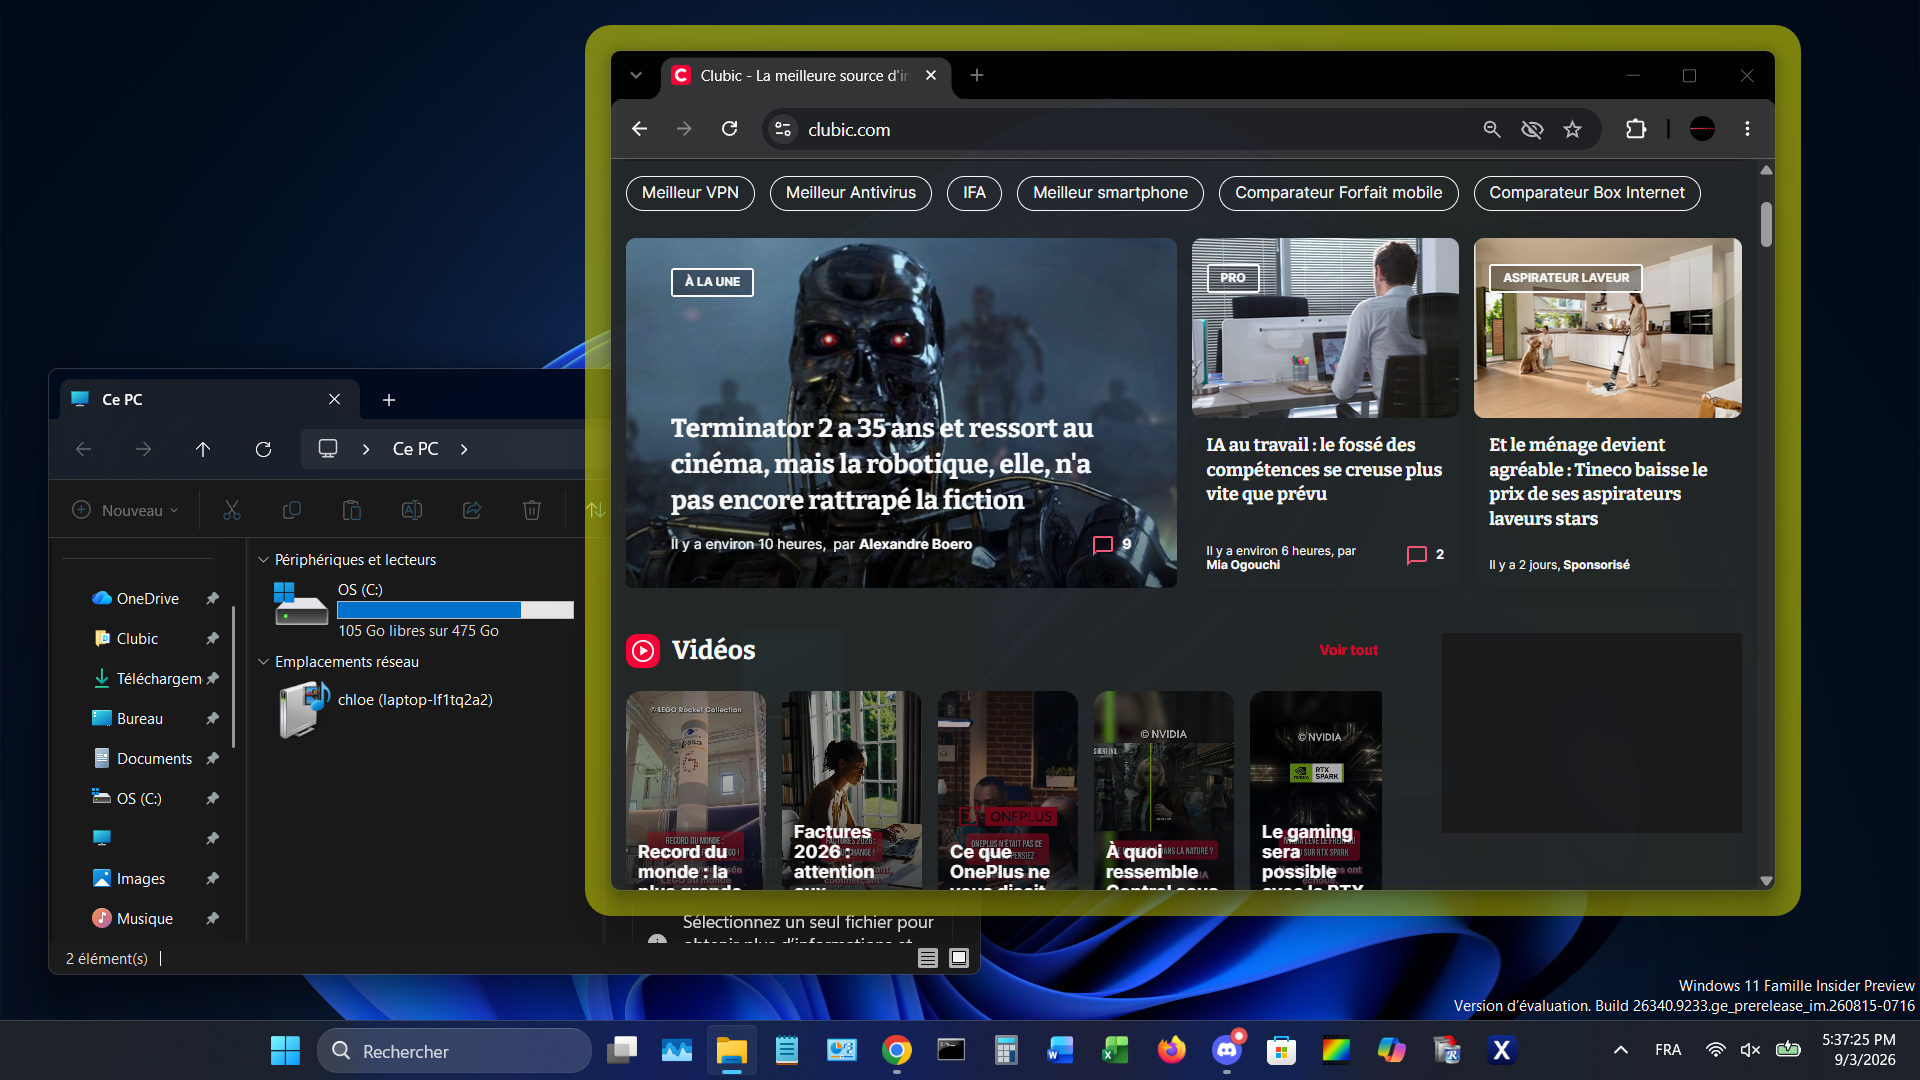Click the Chrome back arrow button
The height and width of the screenshot is (1080, 1920).
coord(640,129)
